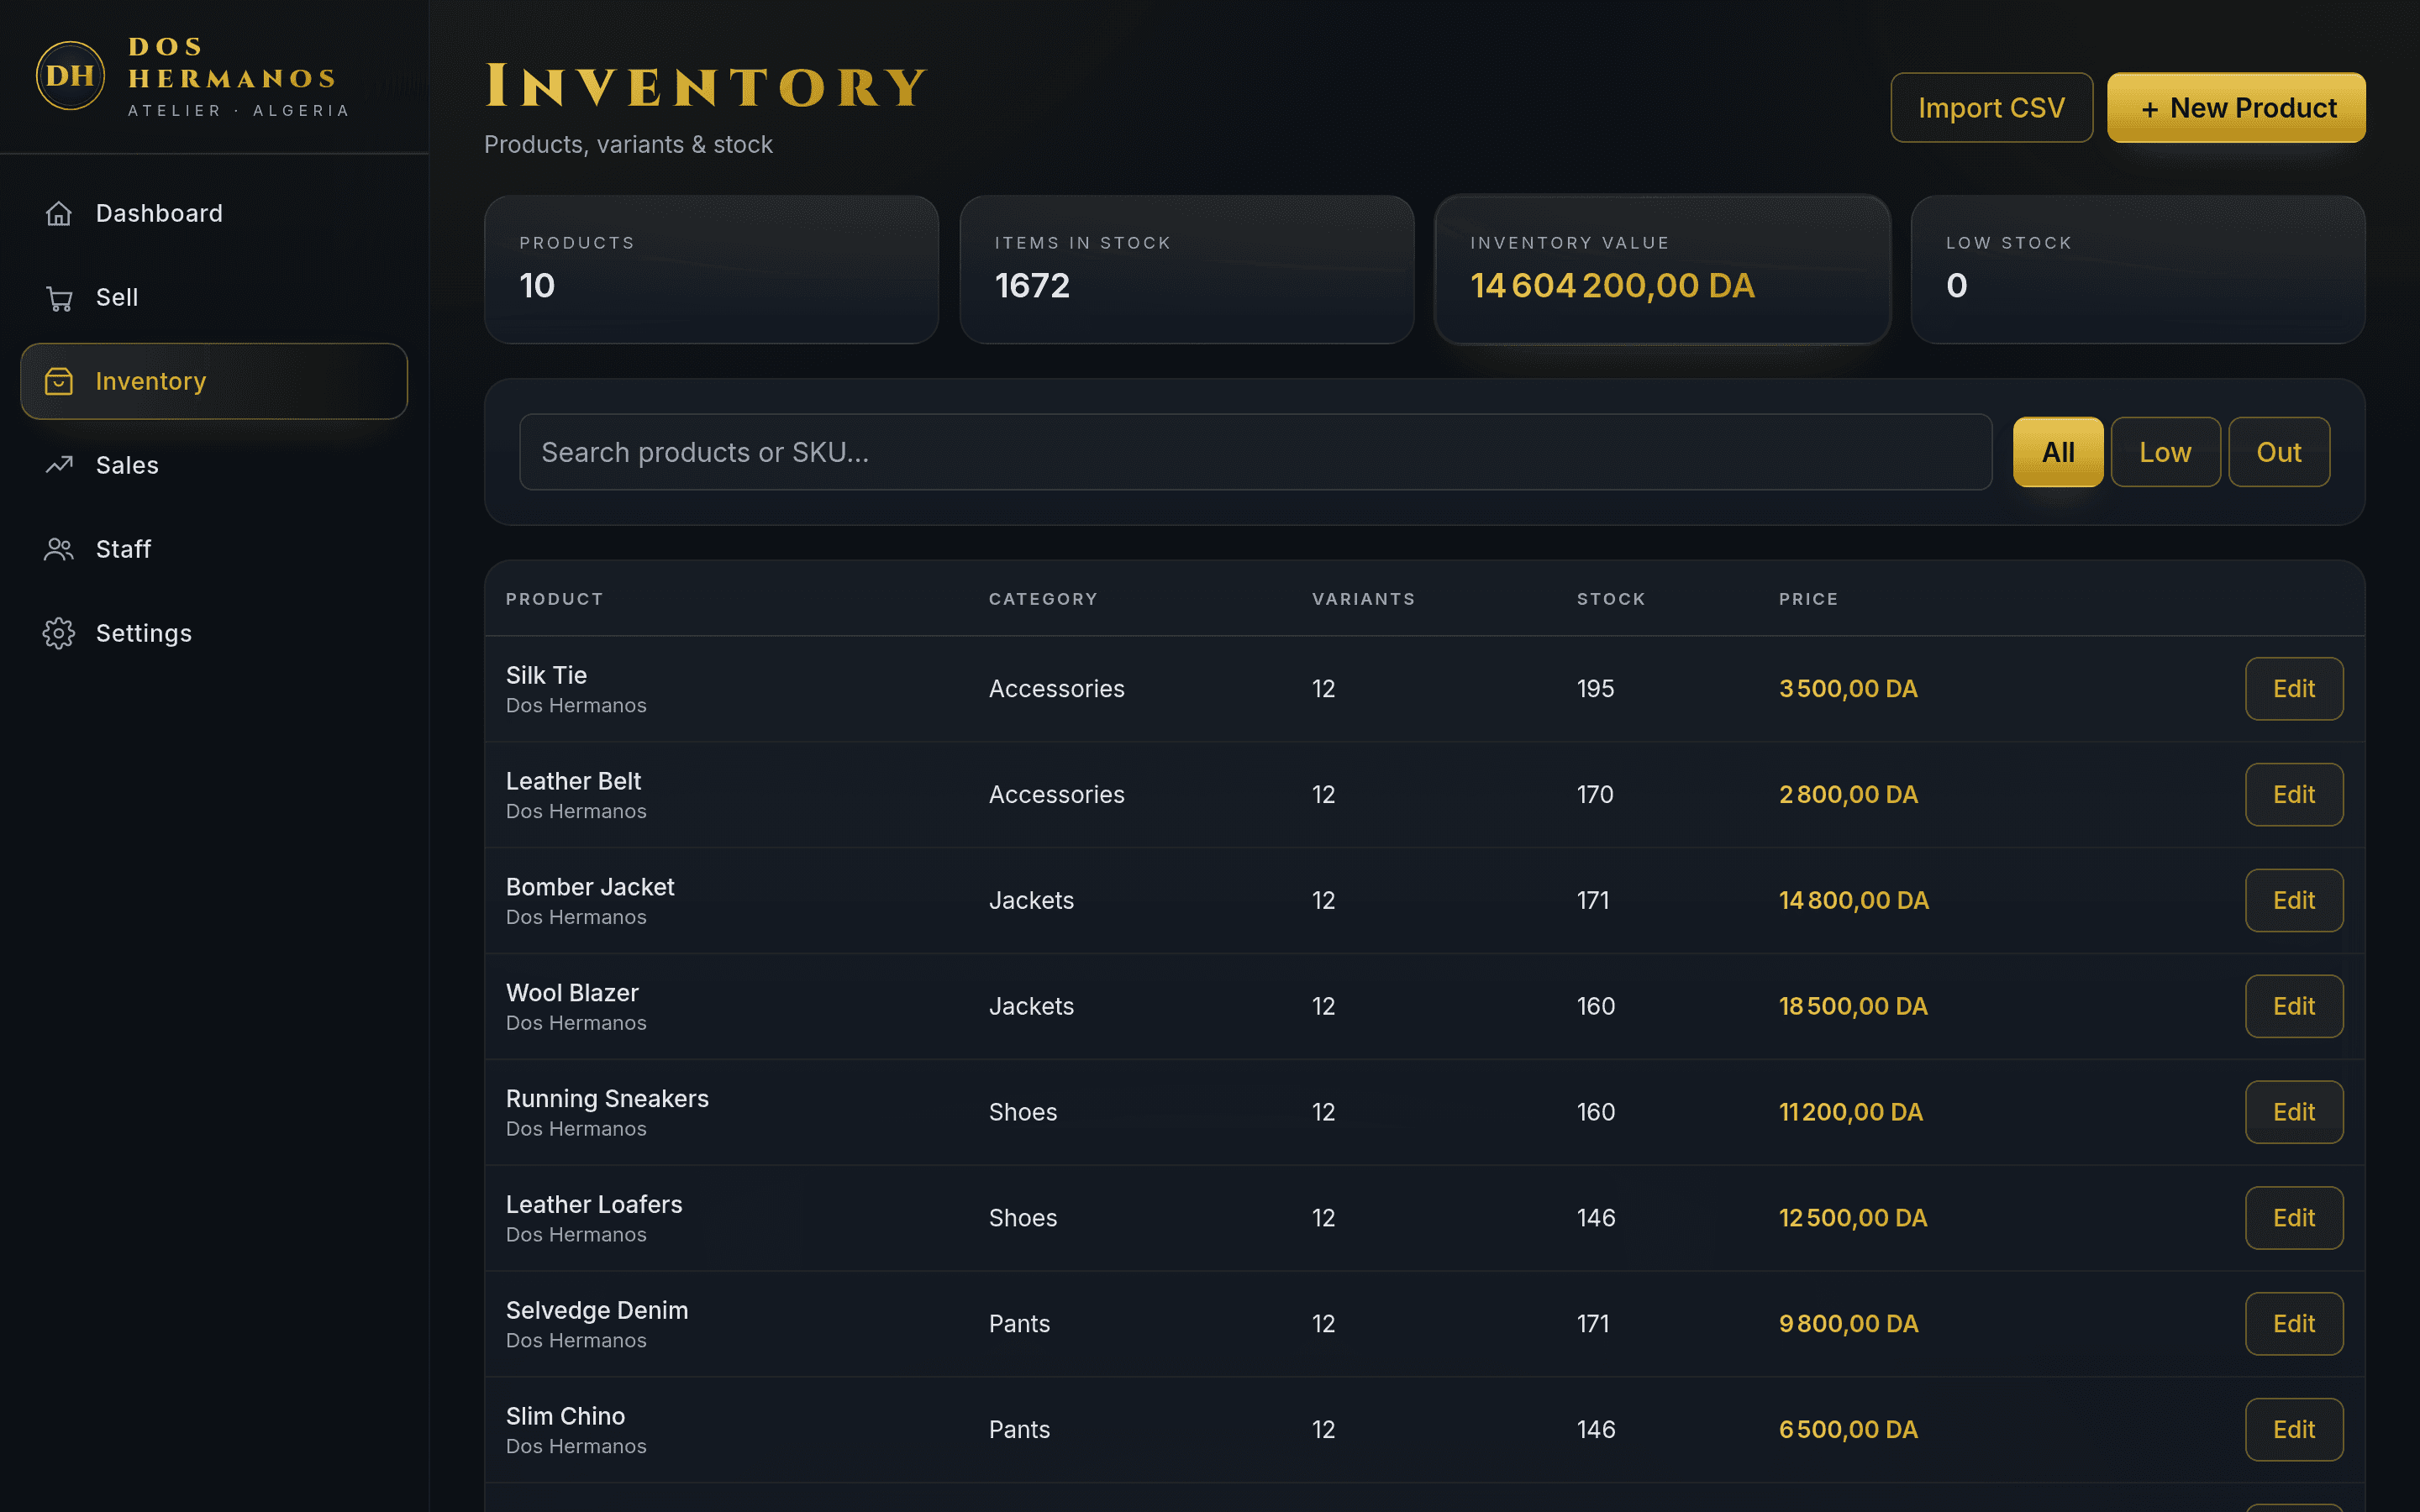Click Slim Chino's Pants category
2420x1512 pixels.
pos(1019,1430)
